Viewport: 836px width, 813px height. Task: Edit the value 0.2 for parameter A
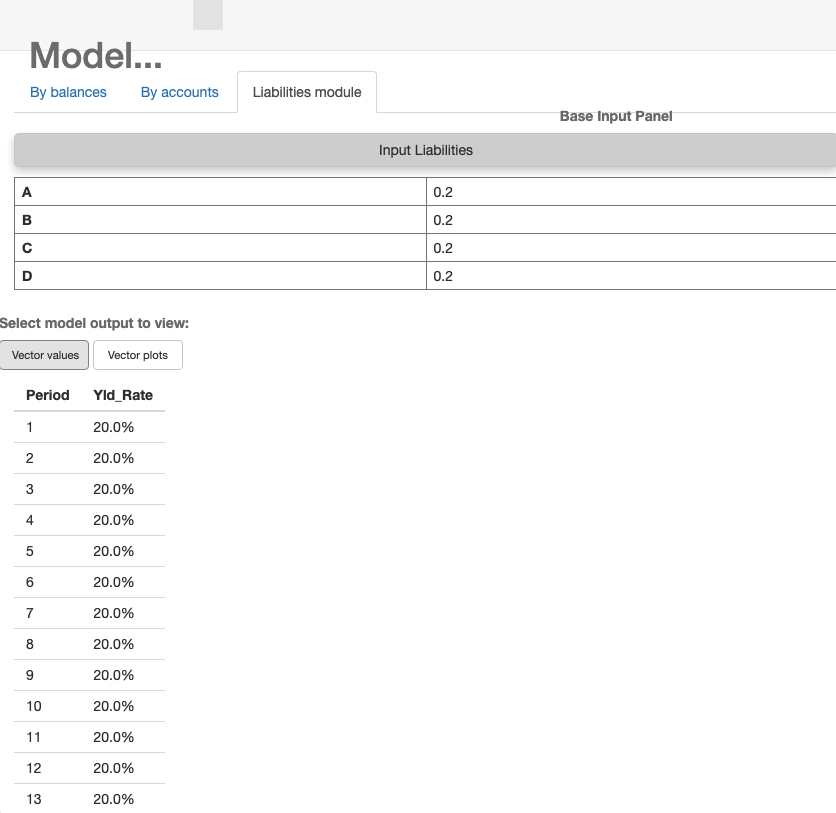click(444, 191)
